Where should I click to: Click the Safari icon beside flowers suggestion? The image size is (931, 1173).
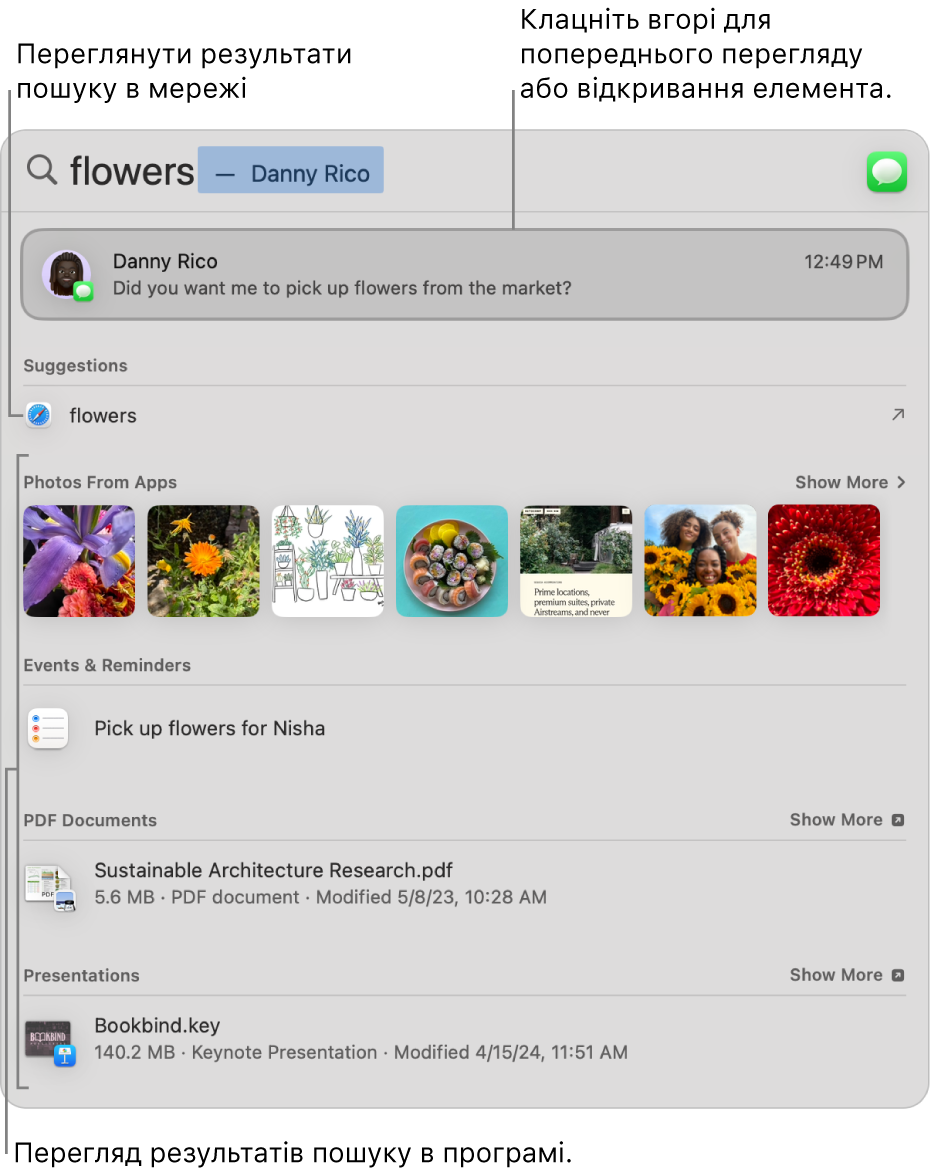(x=39, y=414)
